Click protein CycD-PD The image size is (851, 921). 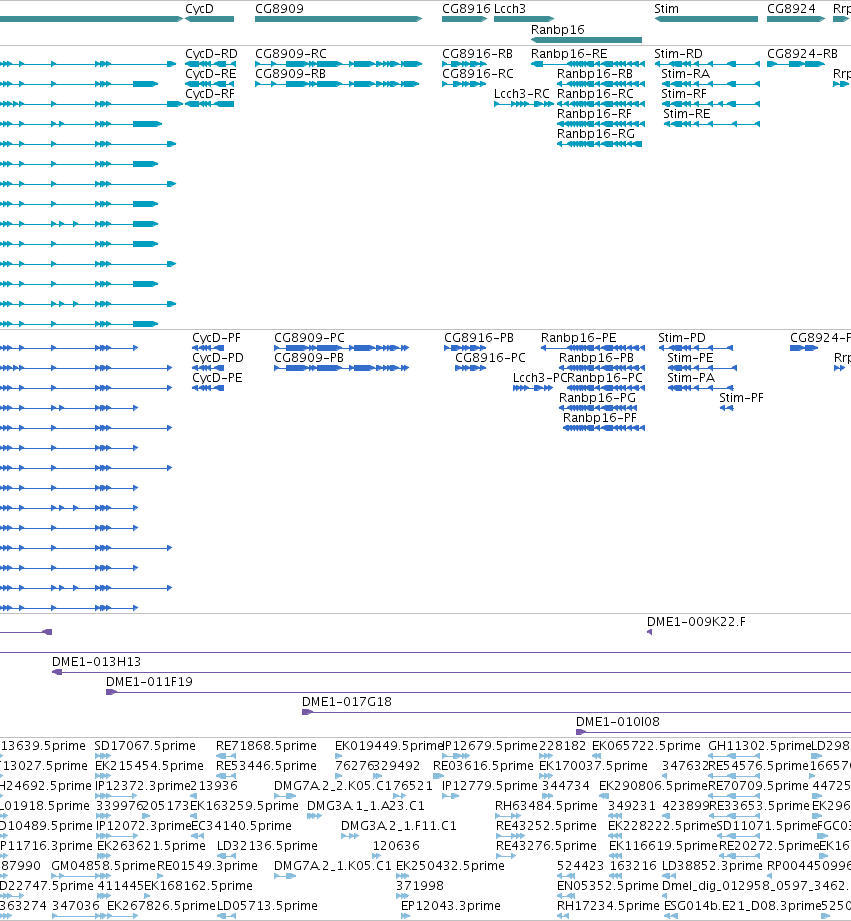tap(208, 368)
